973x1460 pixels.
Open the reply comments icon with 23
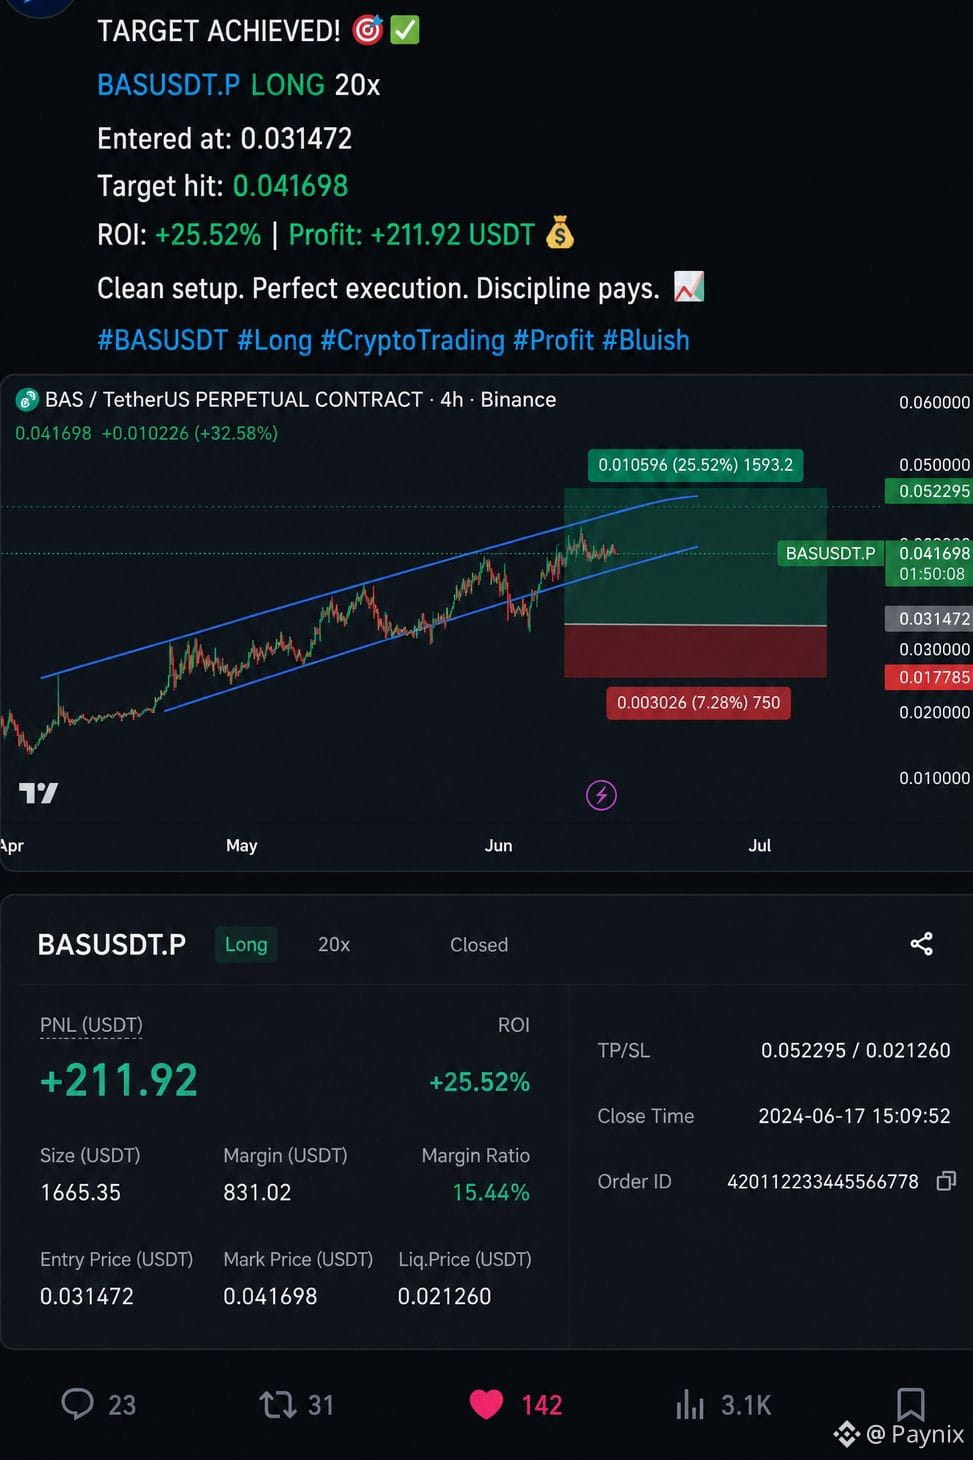pos(77,1404)
